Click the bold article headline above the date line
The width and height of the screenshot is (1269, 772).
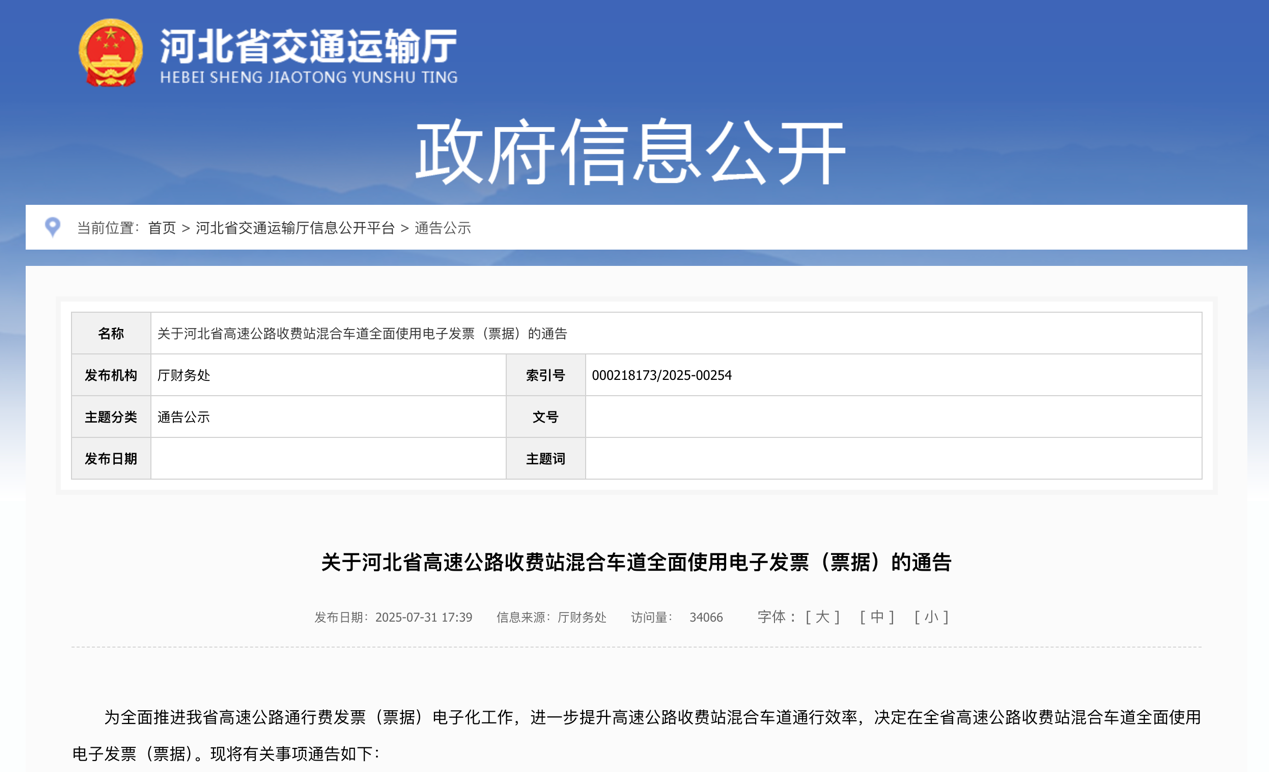[636, 562]
